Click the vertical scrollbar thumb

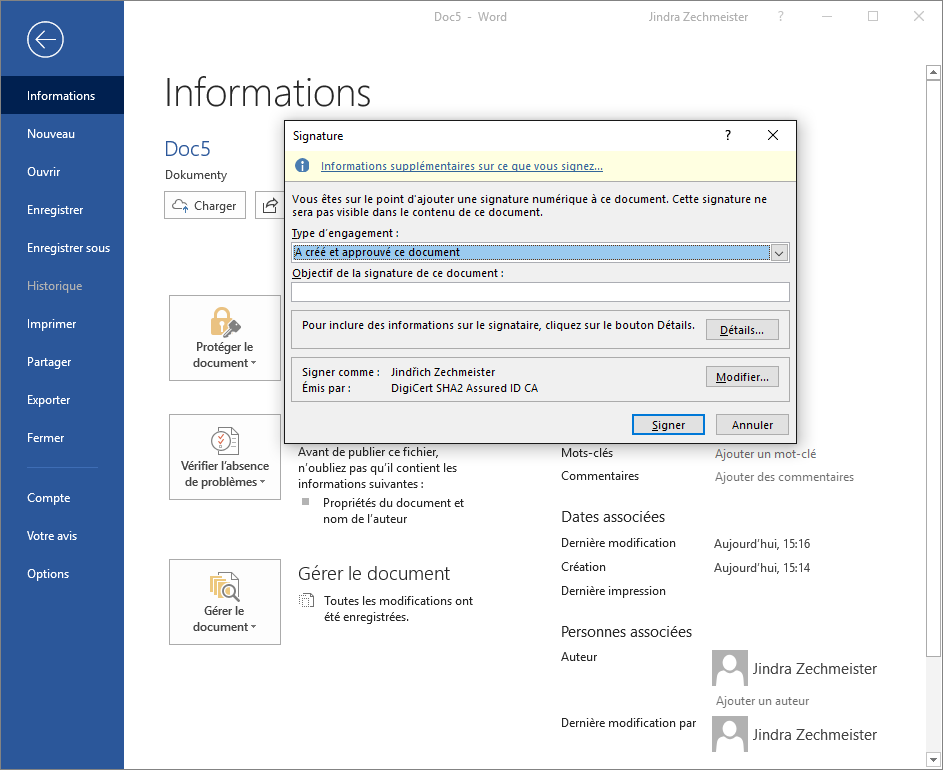[x=933, y=368]
